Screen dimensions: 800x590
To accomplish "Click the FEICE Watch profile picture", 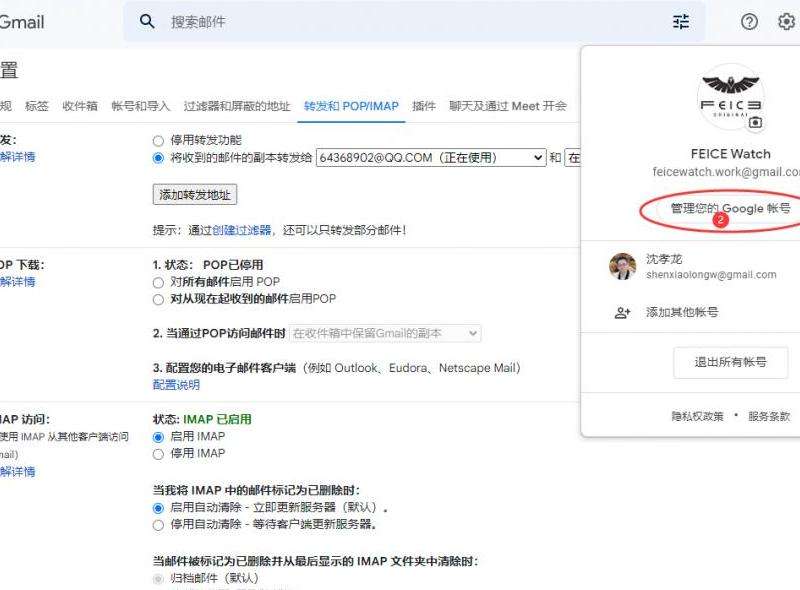I will [731, 97].
